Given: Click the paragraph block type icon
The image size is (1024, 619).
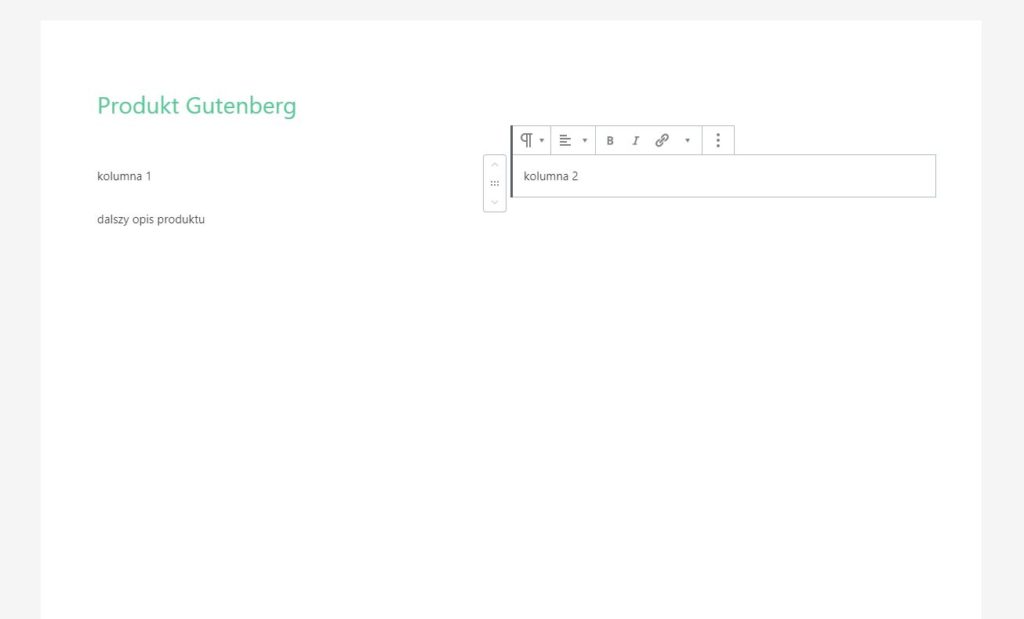Looking at the screenshot, I should [x=526, y=140].
